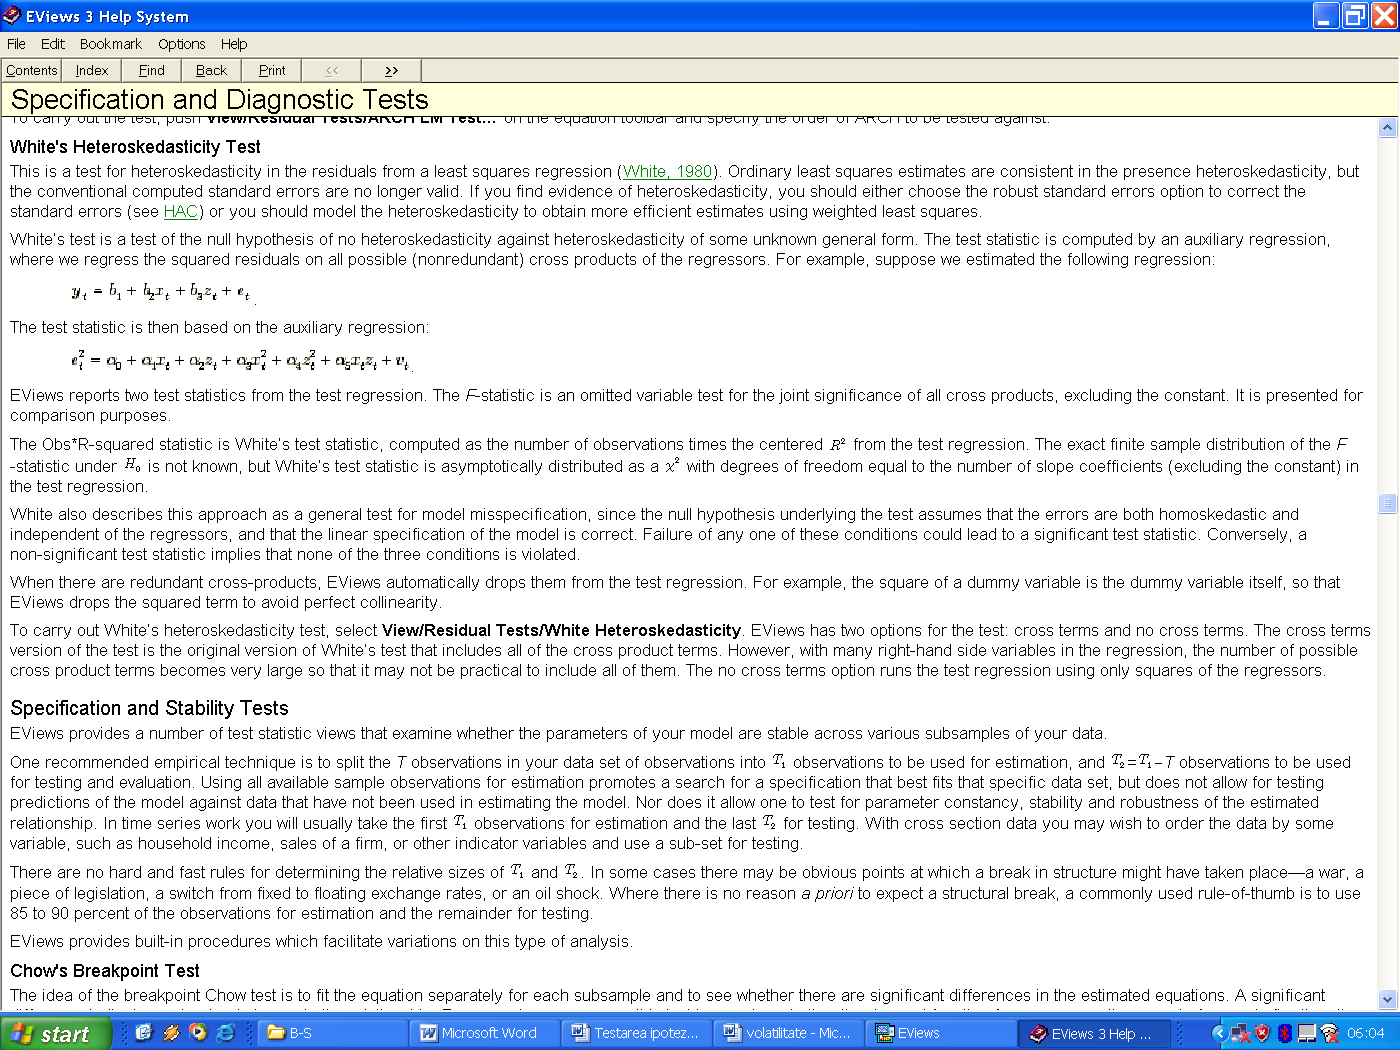Open the Options menu
Screen dimensions: 1400x1050
[x=181, y=44]
